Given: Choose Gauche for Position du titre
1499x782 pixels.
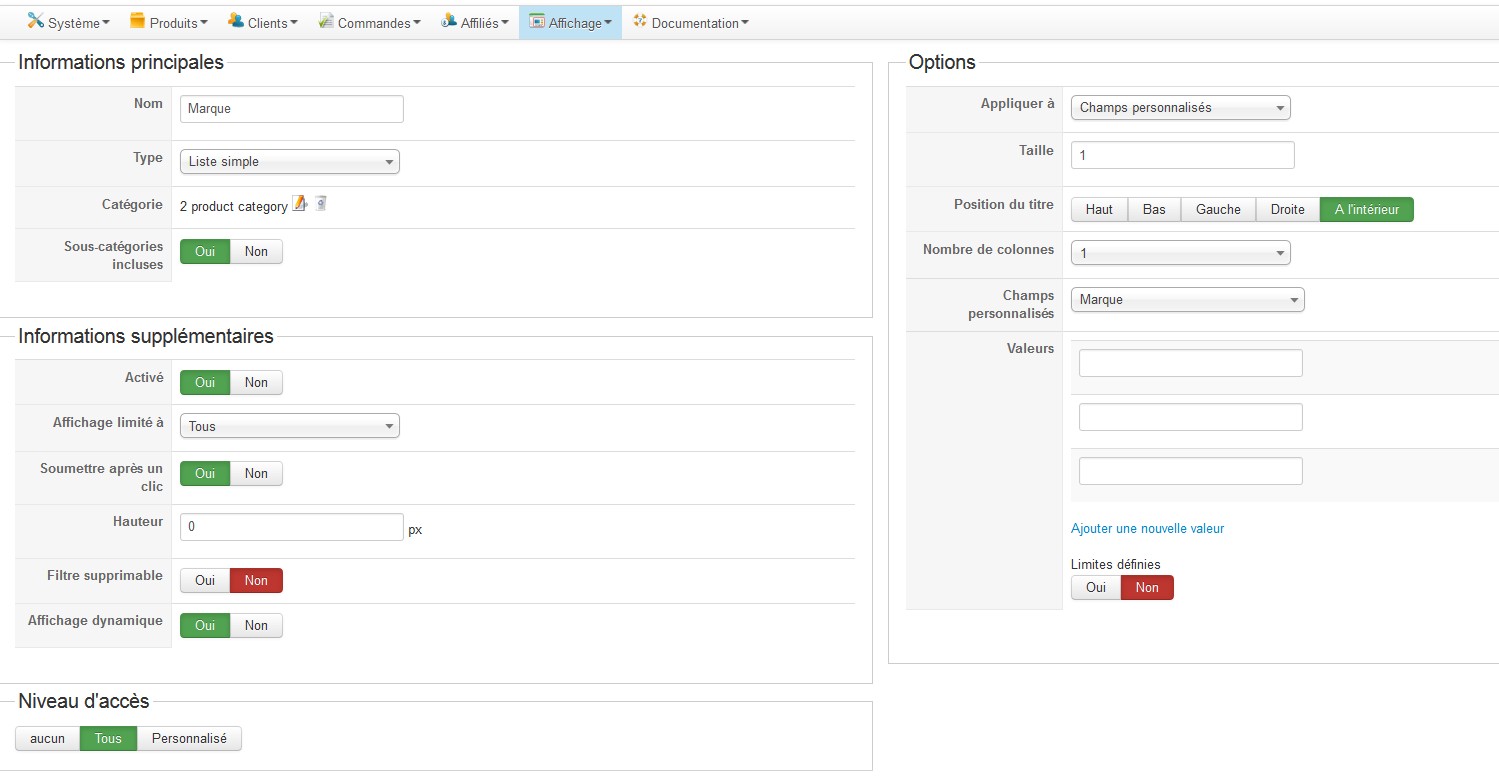Looking at the screenshot, I should tap(1218, 209).
